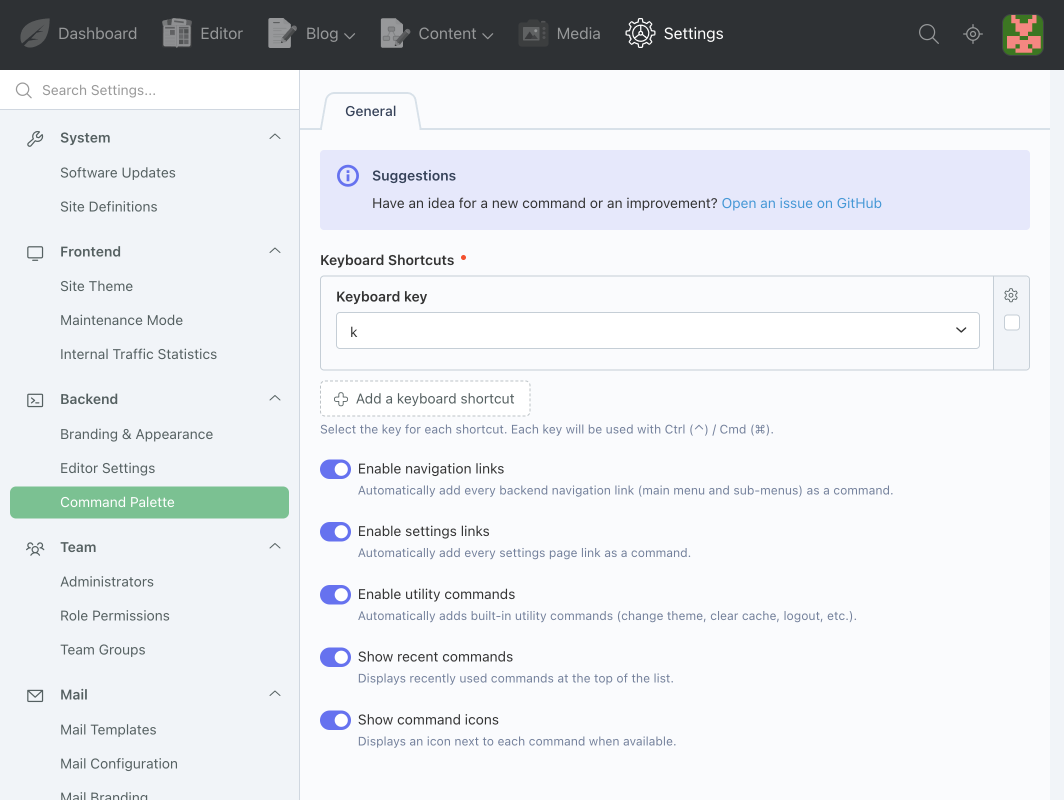Click the Suggestions info icon
The height and width of the screenshot is (800, 1064).
coord(348,176)
